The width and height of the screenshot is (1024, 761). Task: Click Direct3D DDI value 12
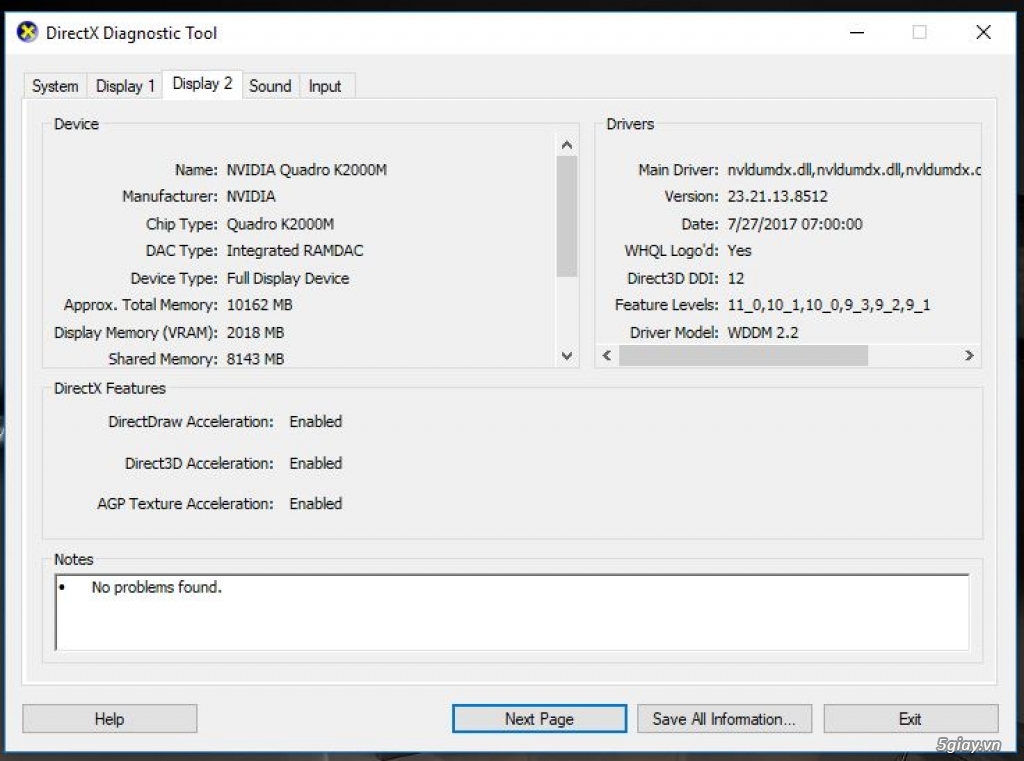735,278
